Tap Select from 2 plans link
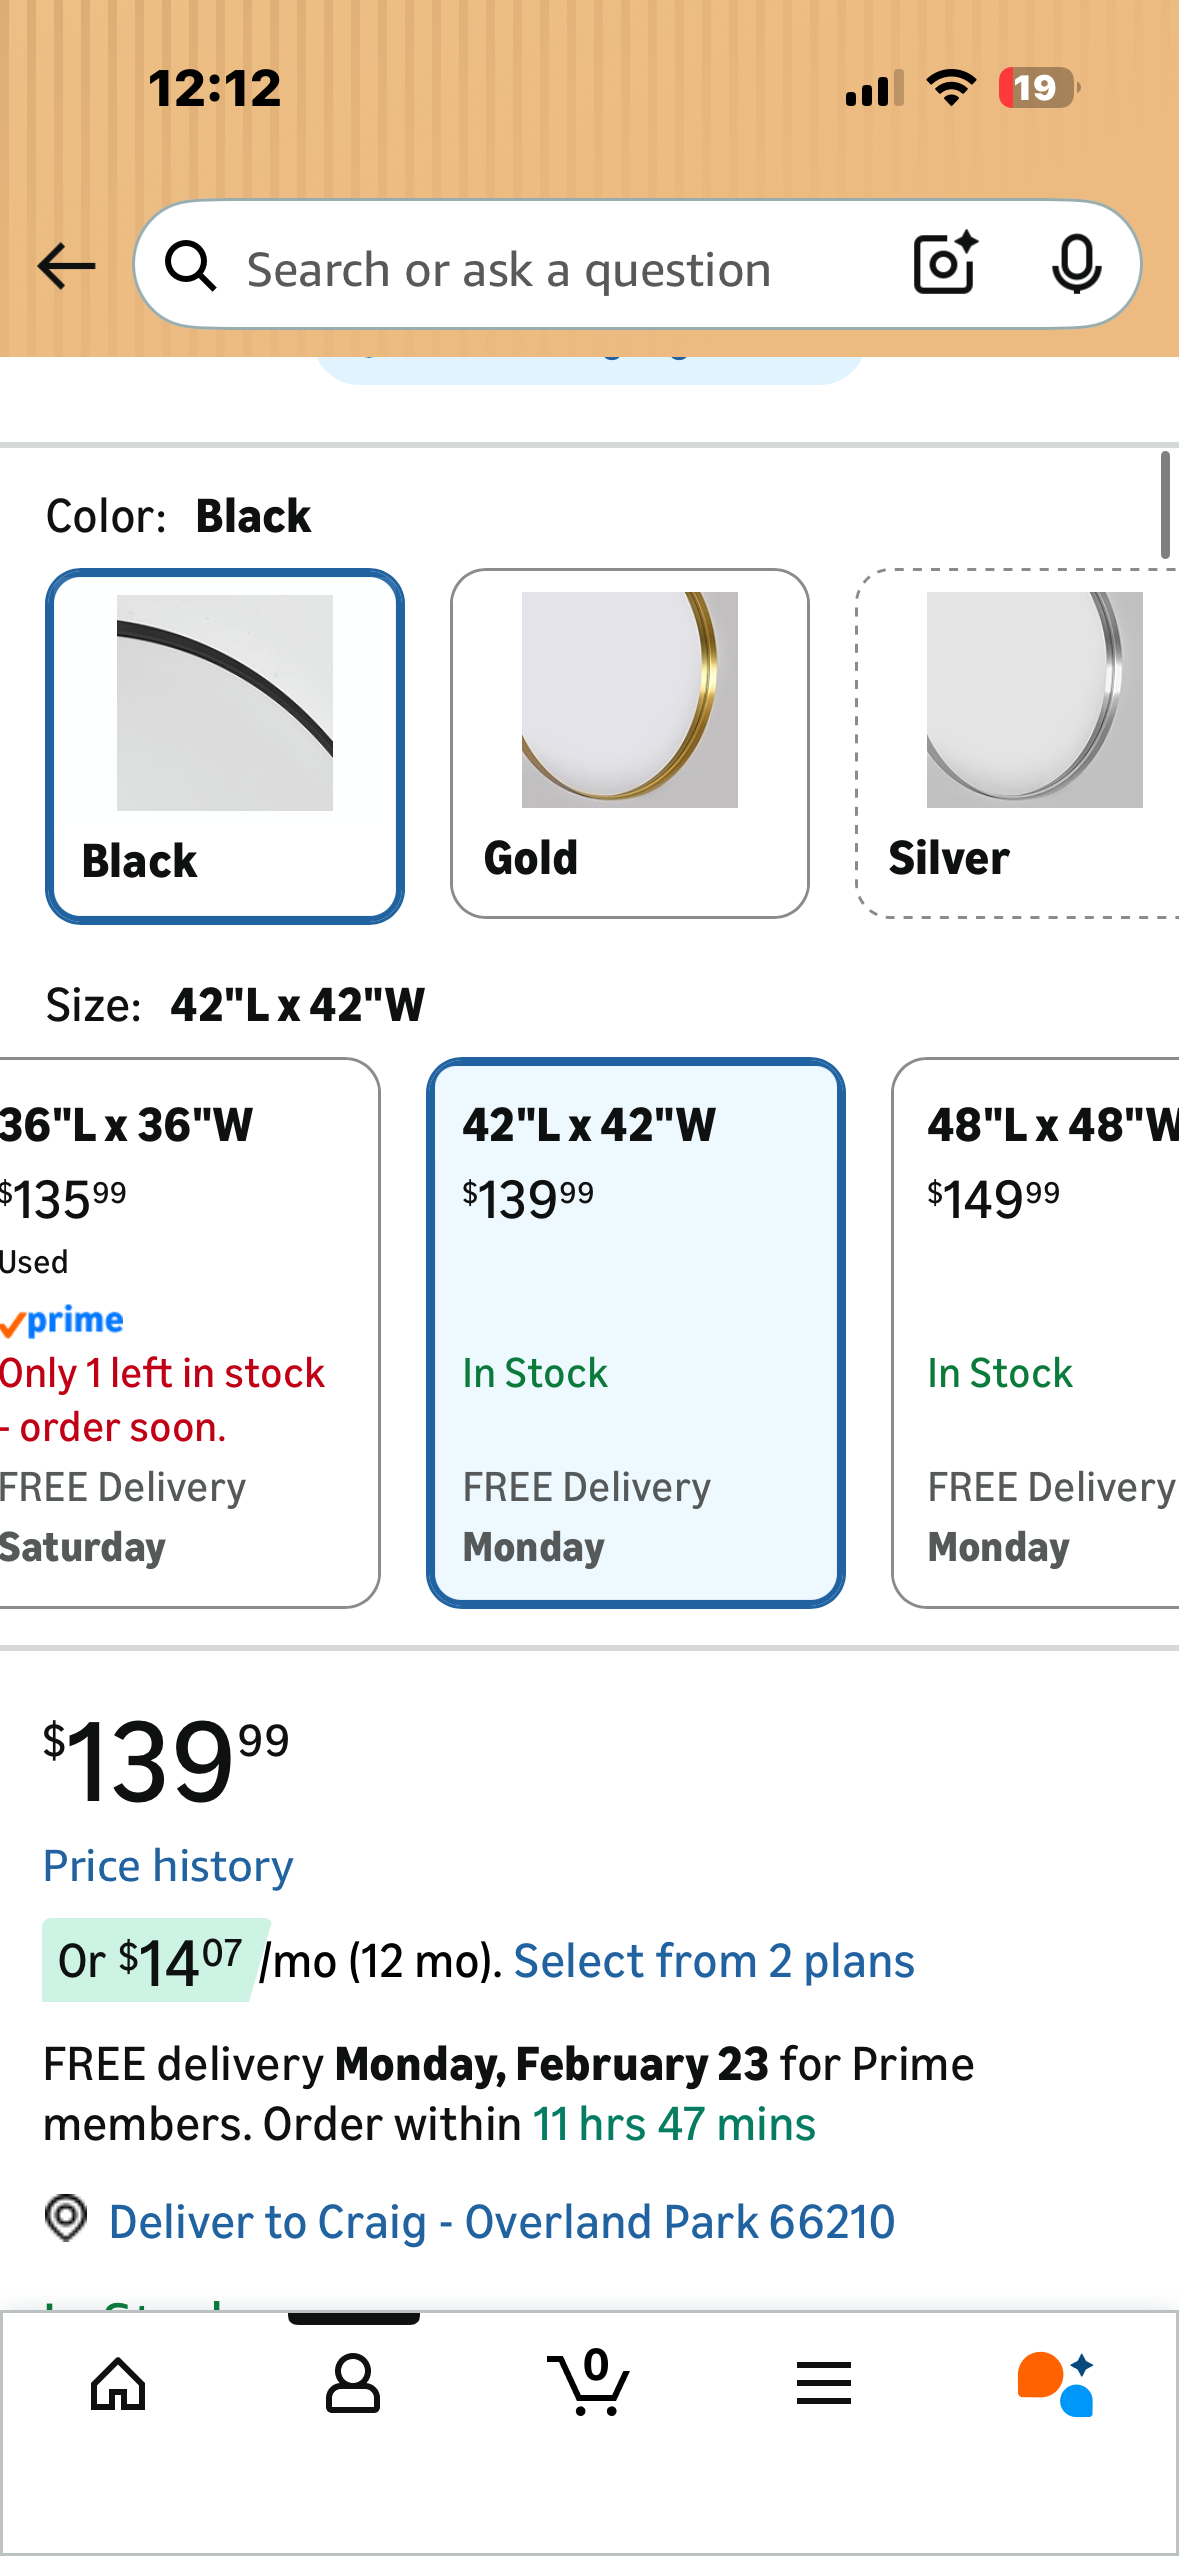 click(x=714, y=1961)
